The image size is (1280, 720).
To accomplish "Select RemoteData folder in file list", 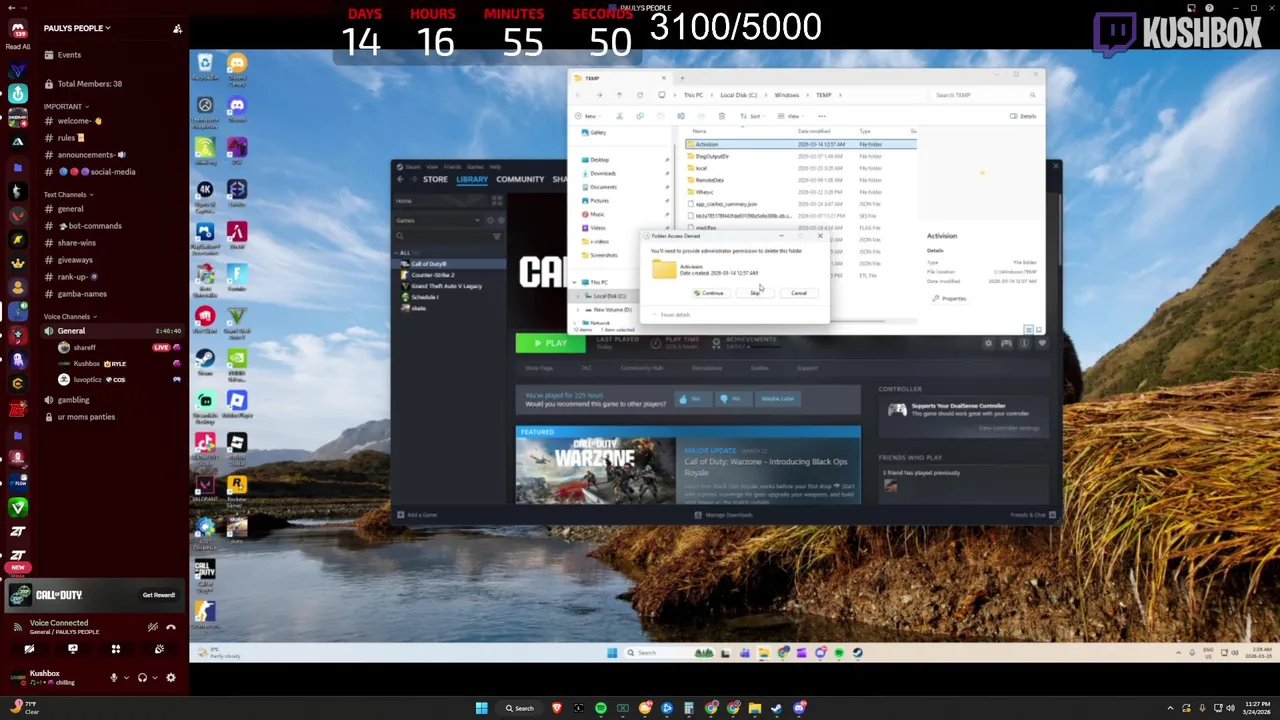I will click(x=710, y=180).
